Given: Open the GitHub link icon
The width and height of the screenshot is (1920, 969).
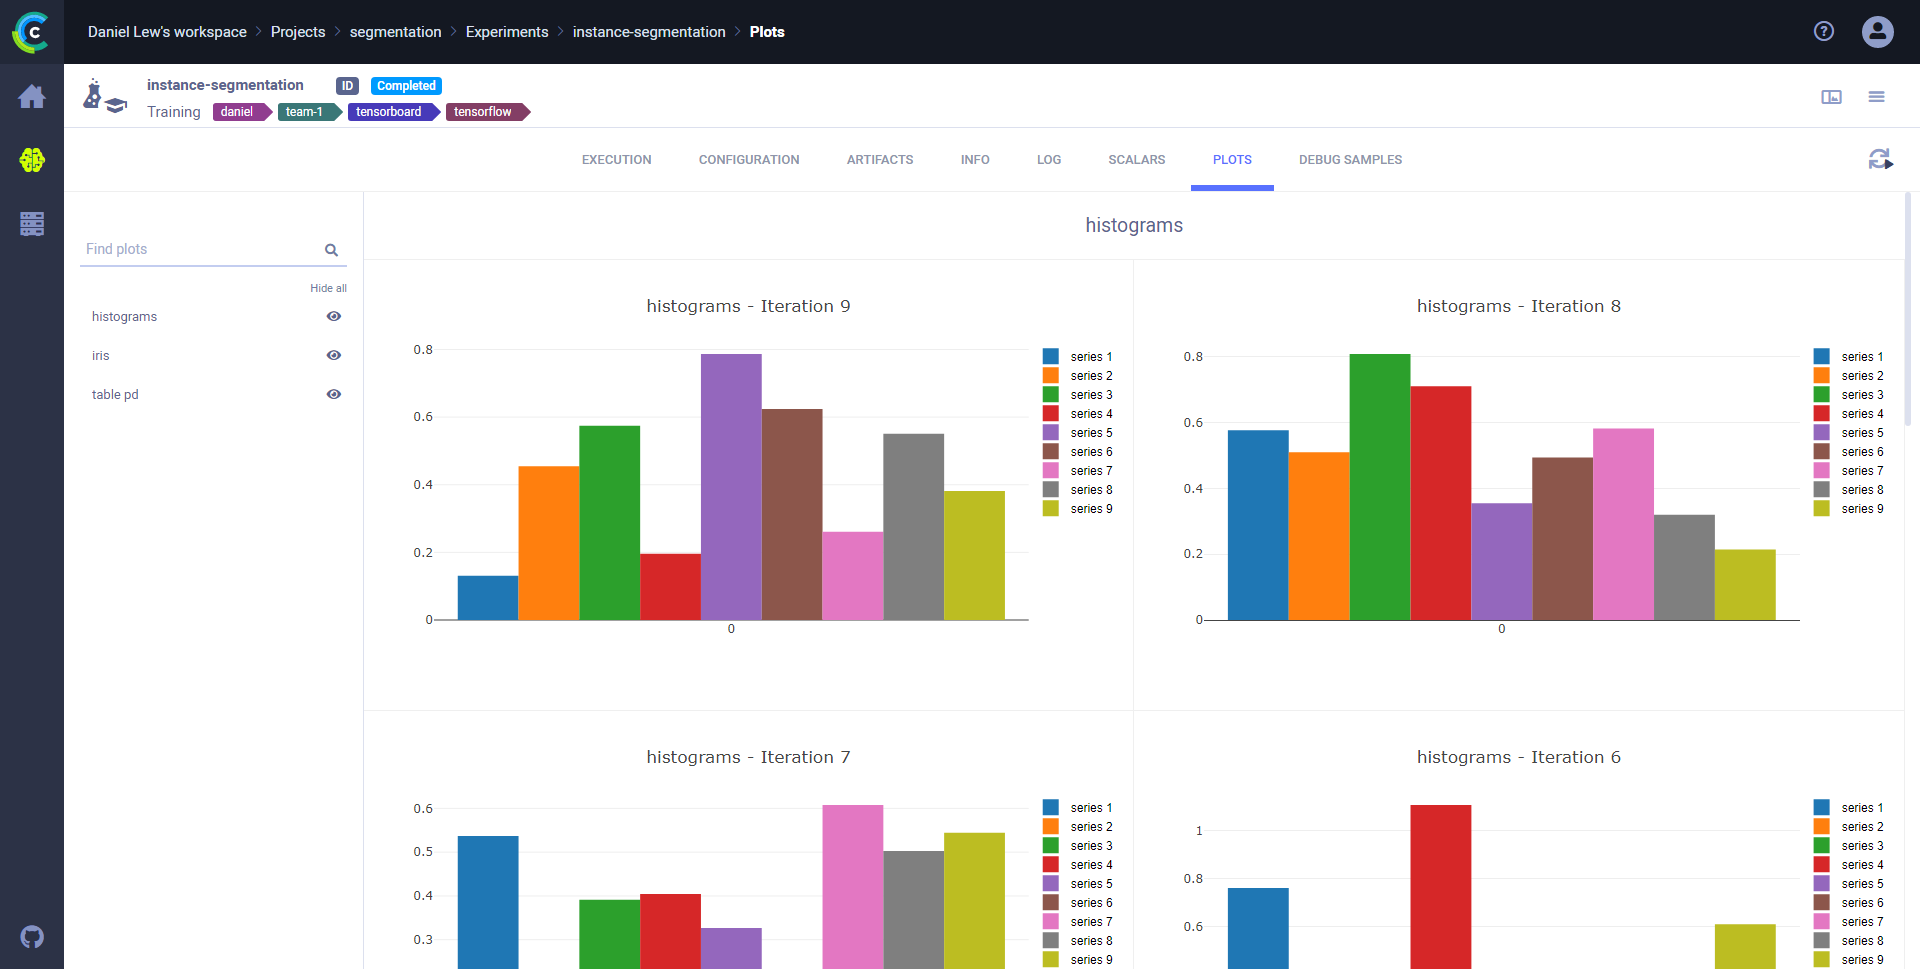Looking at the screenshot, I should (32, 937).
